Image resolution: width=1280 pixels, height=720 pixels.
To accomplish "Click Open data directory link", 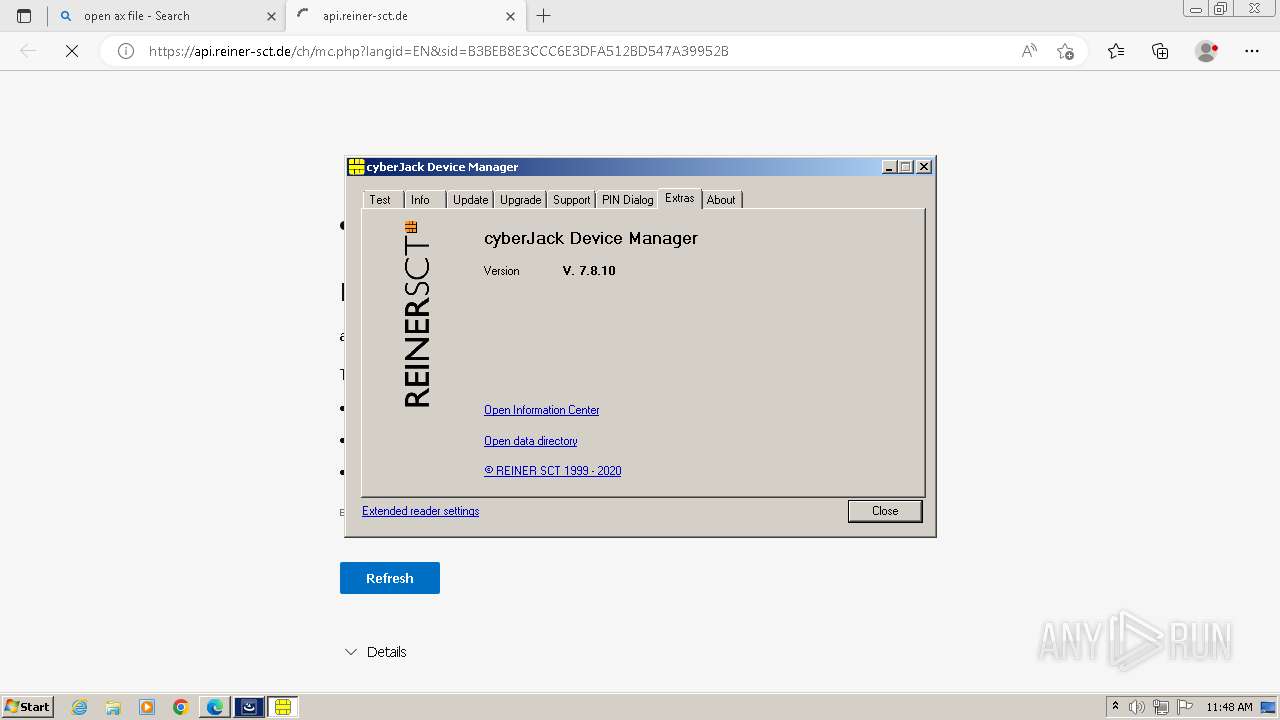I will (x=531, y=441).
